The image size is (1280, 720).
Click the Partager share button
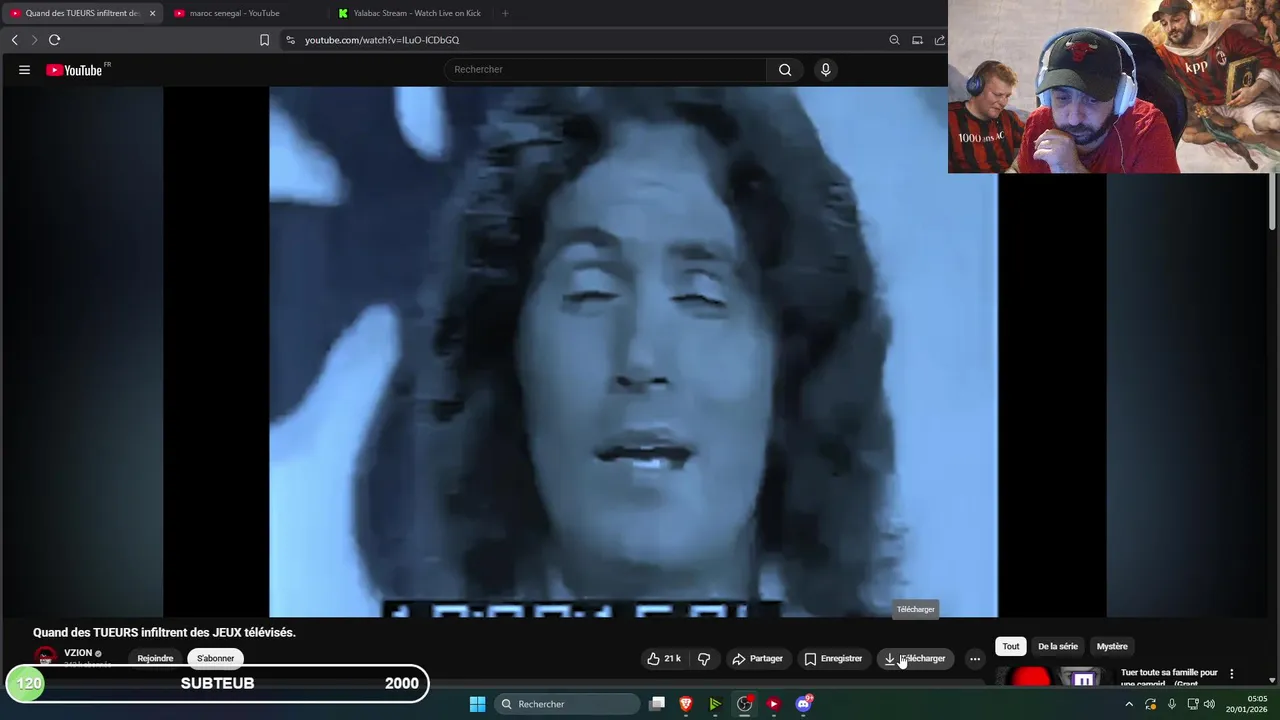tap(758, 658)
